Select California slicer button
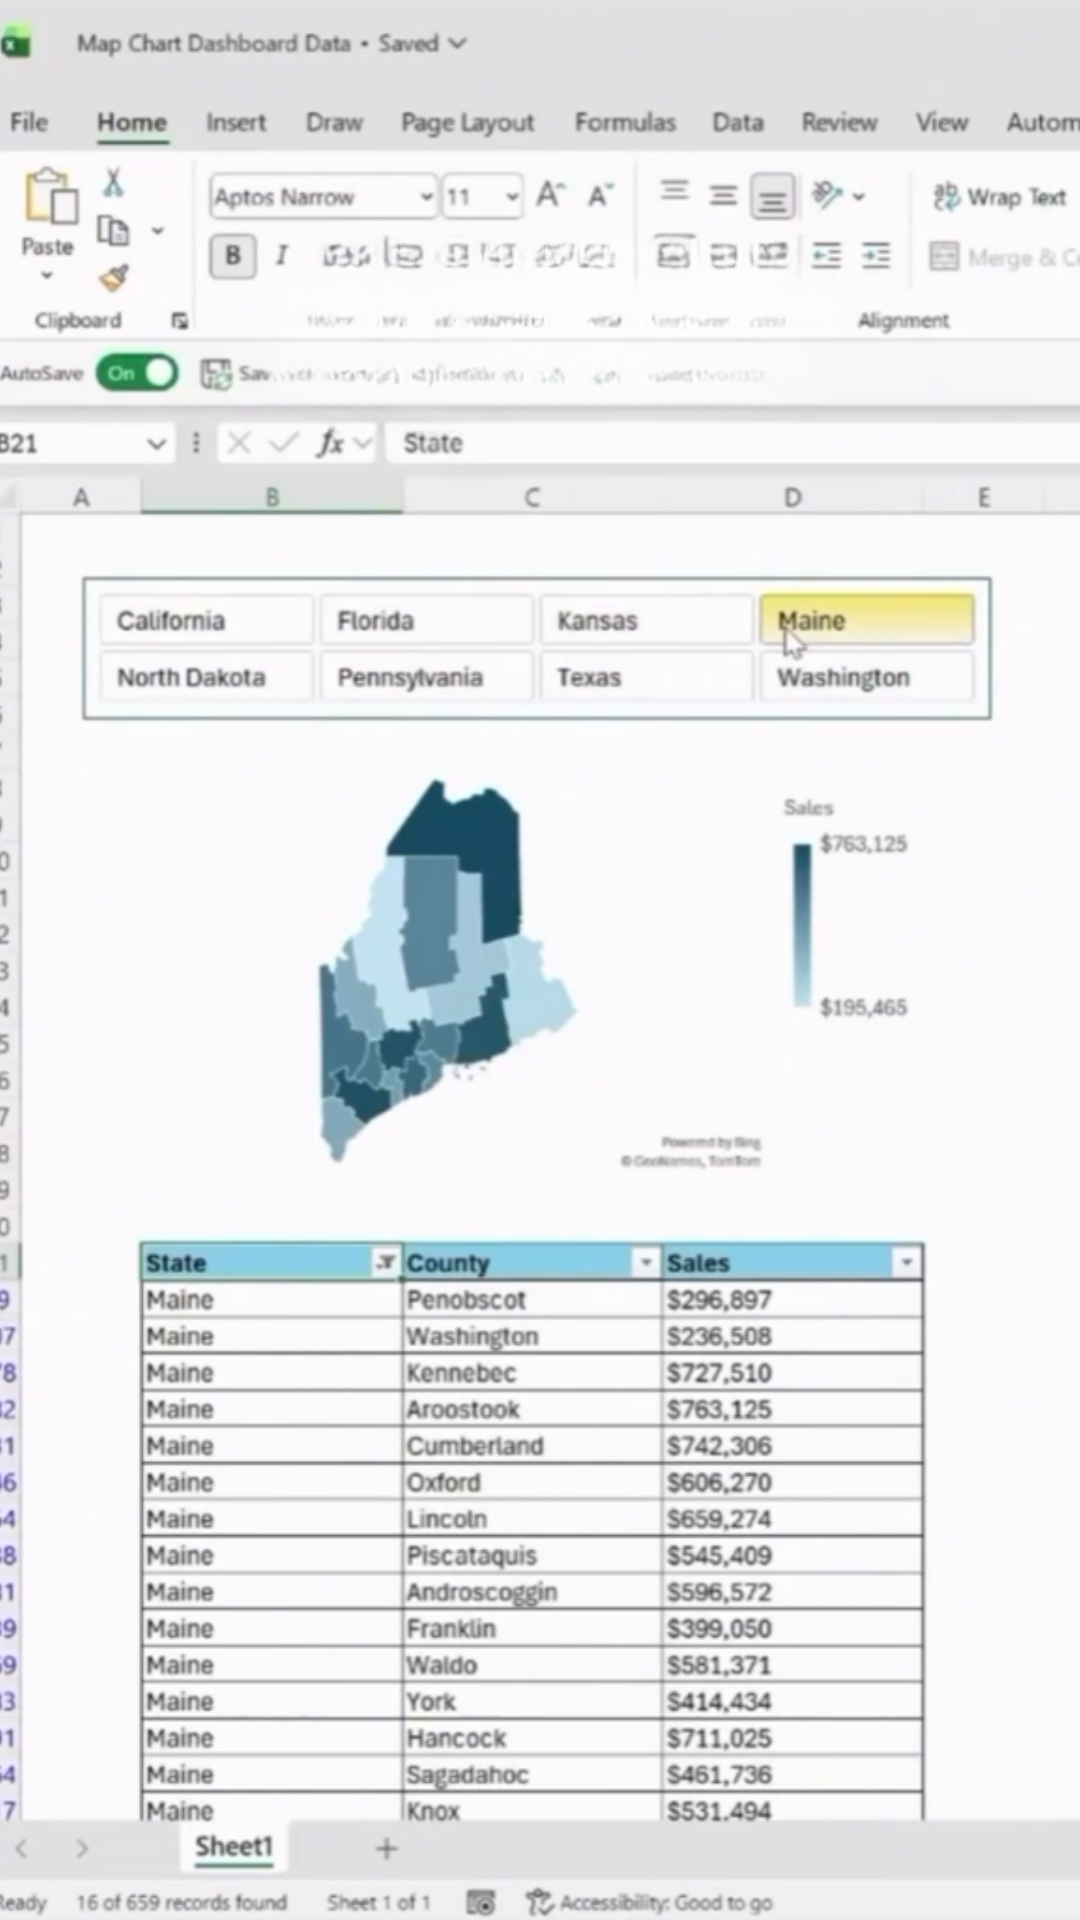 pyautogui.click(x=206, y=620)
